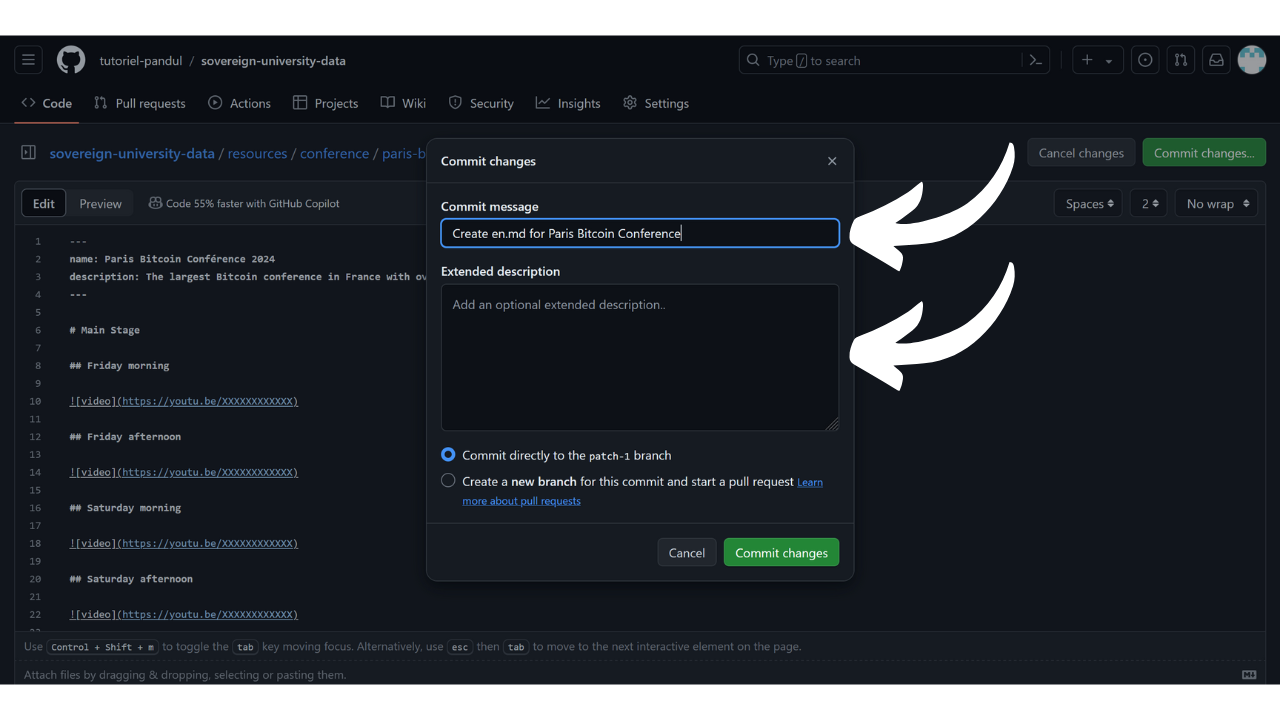The image size is (1280, 720).
Task: Click the markdown support icon
Action: coord(1249,675)
